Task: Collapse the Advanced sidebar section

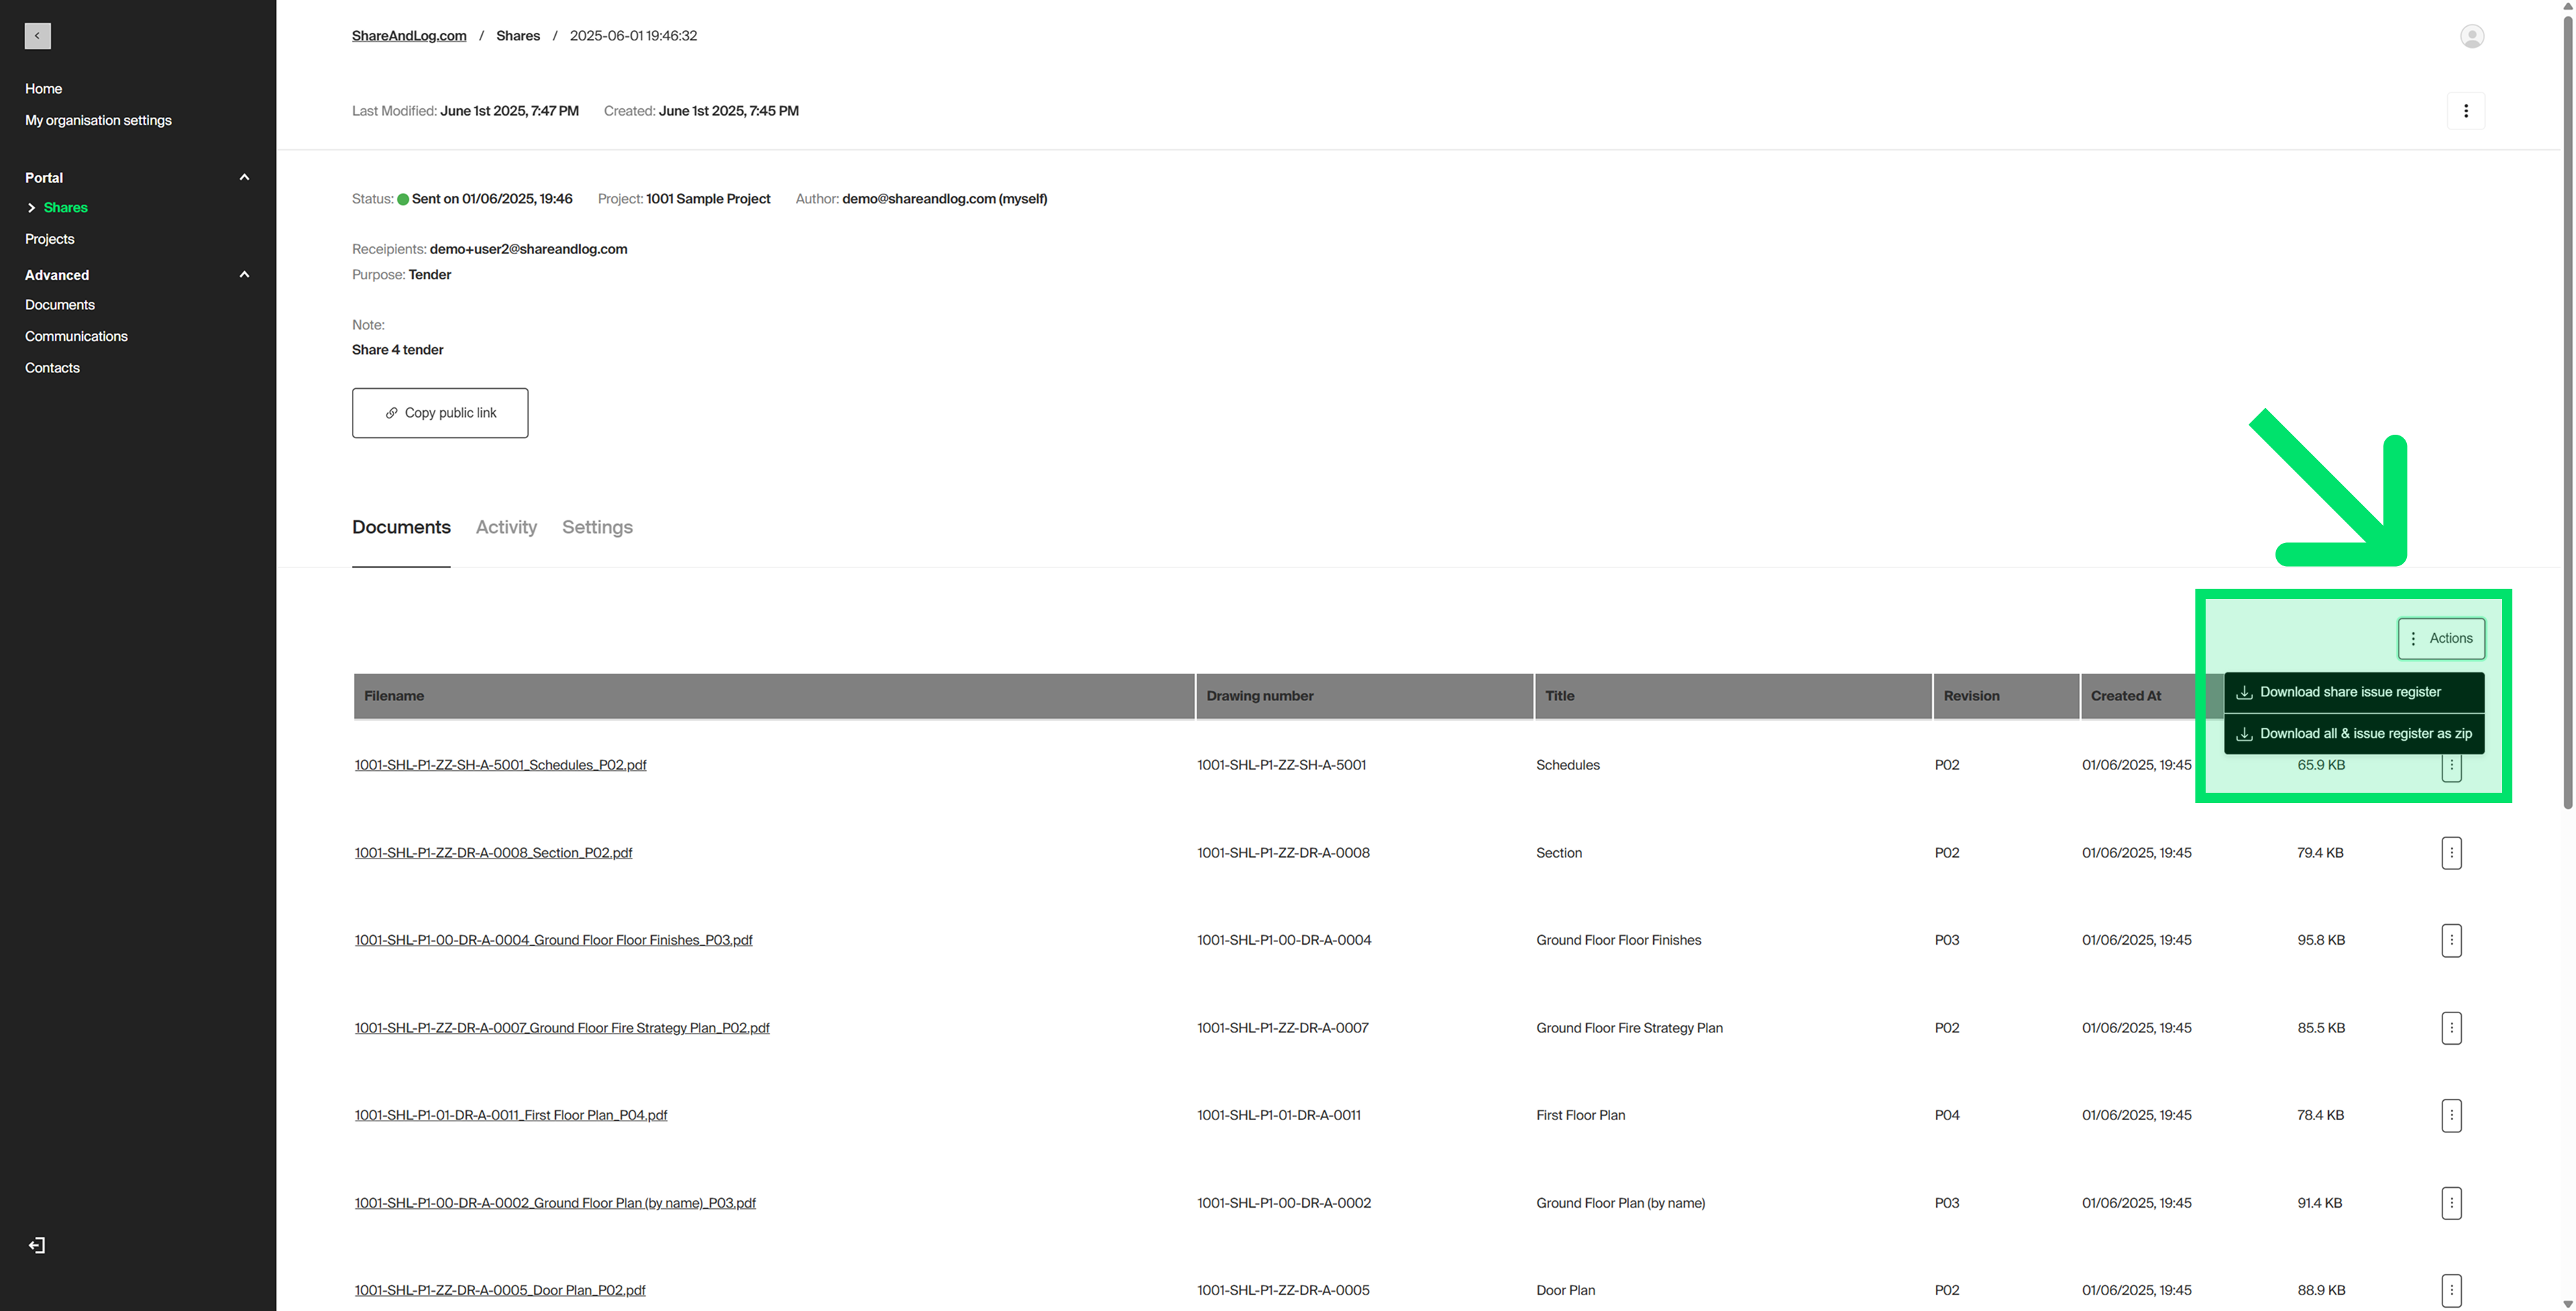Action: (244, 274)
